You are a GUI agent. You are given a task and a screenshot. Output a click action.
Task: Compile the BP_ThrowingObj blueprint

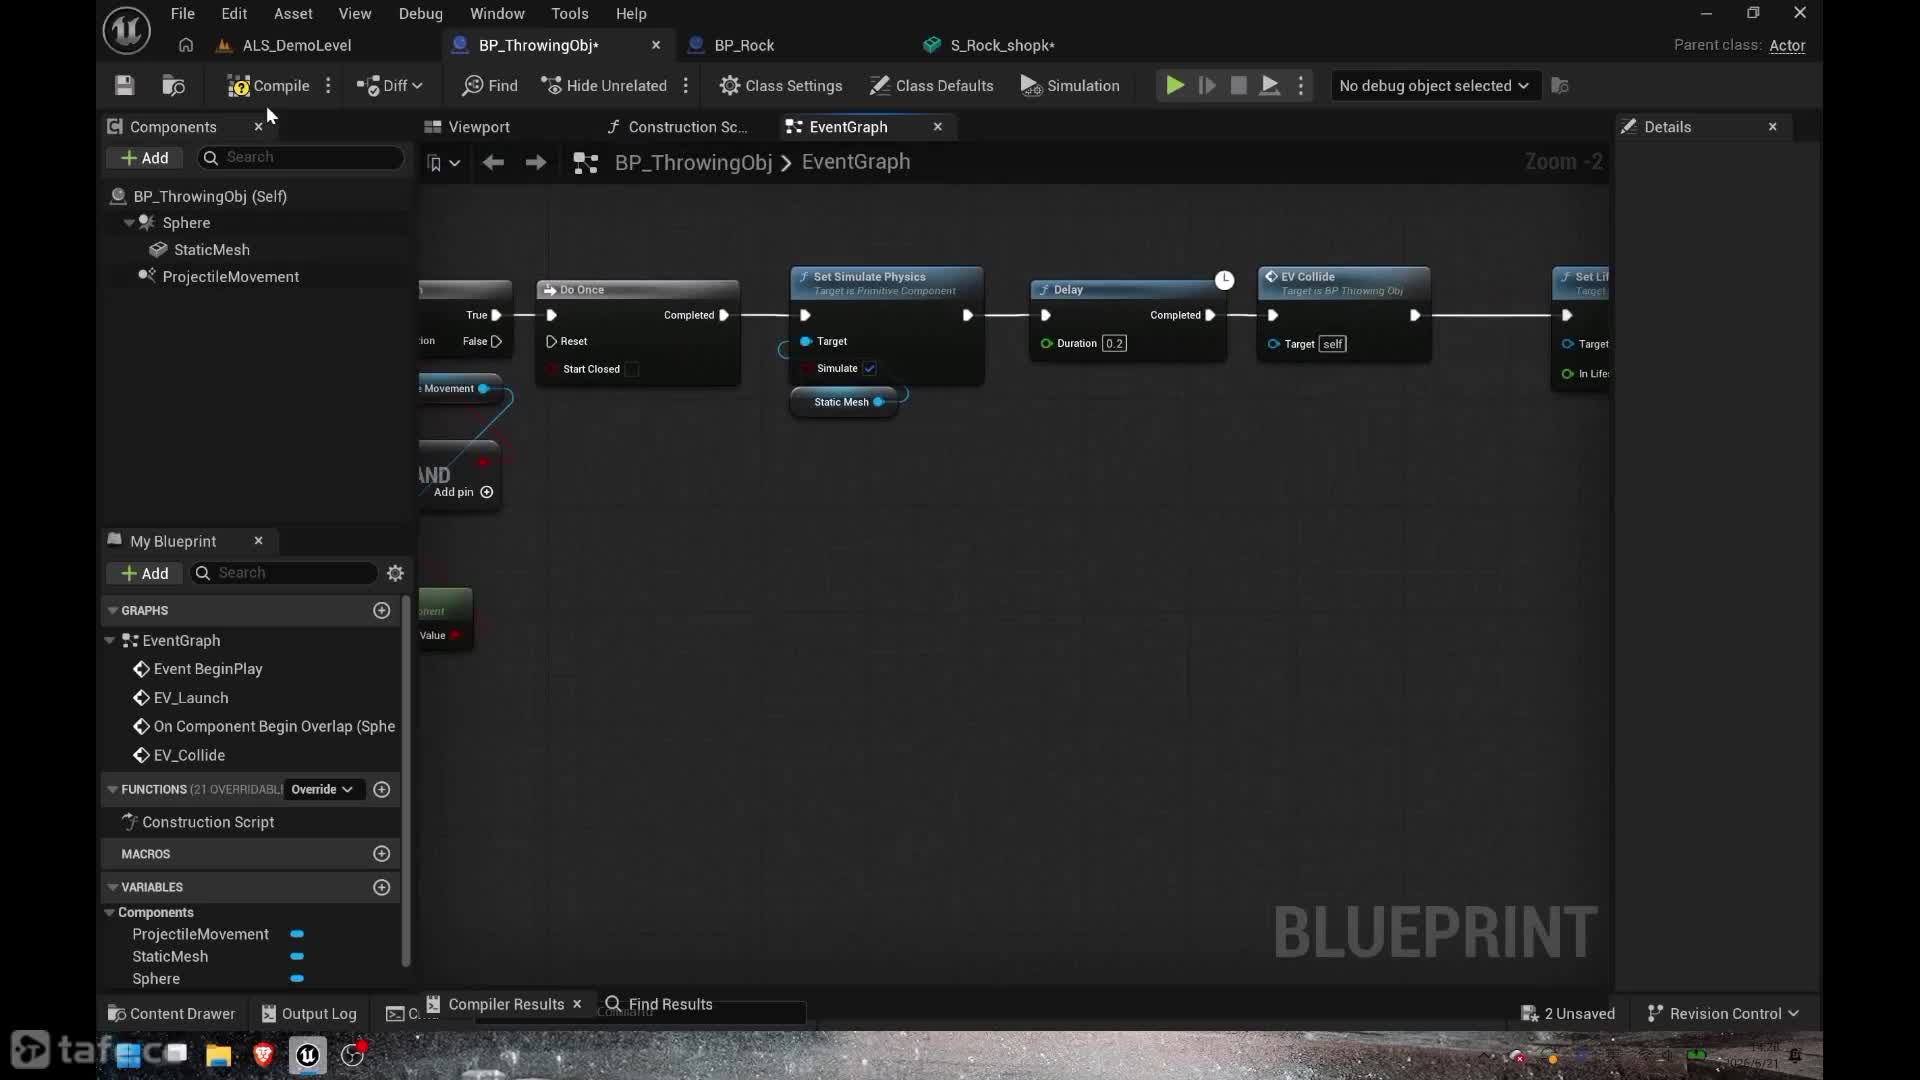[x=268, y=86]
